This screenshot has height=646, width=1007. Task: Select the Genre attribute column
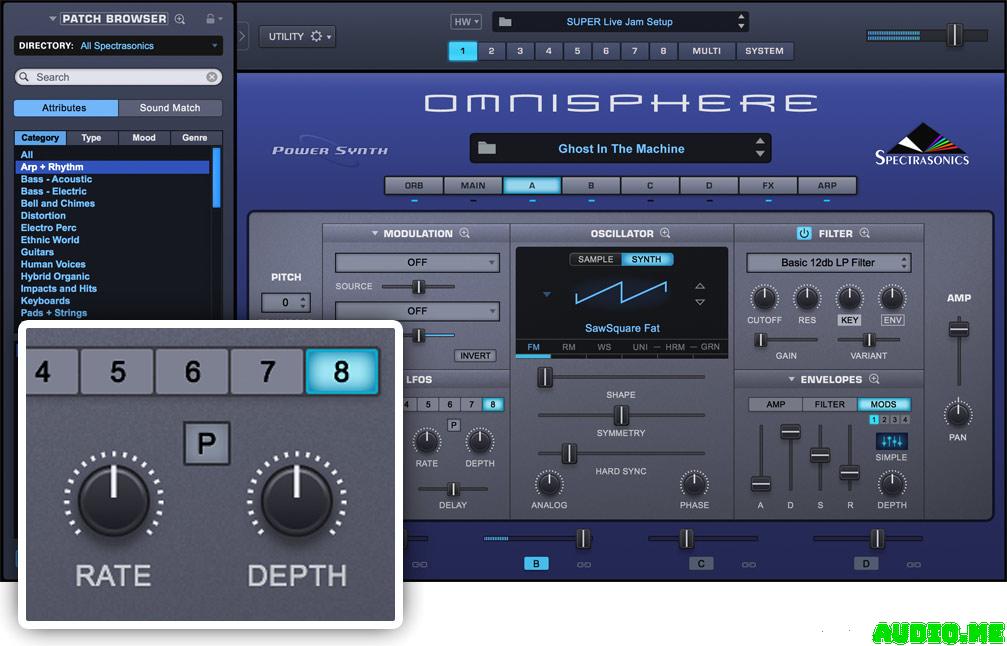pyautogui.click(x=195, y=138)
